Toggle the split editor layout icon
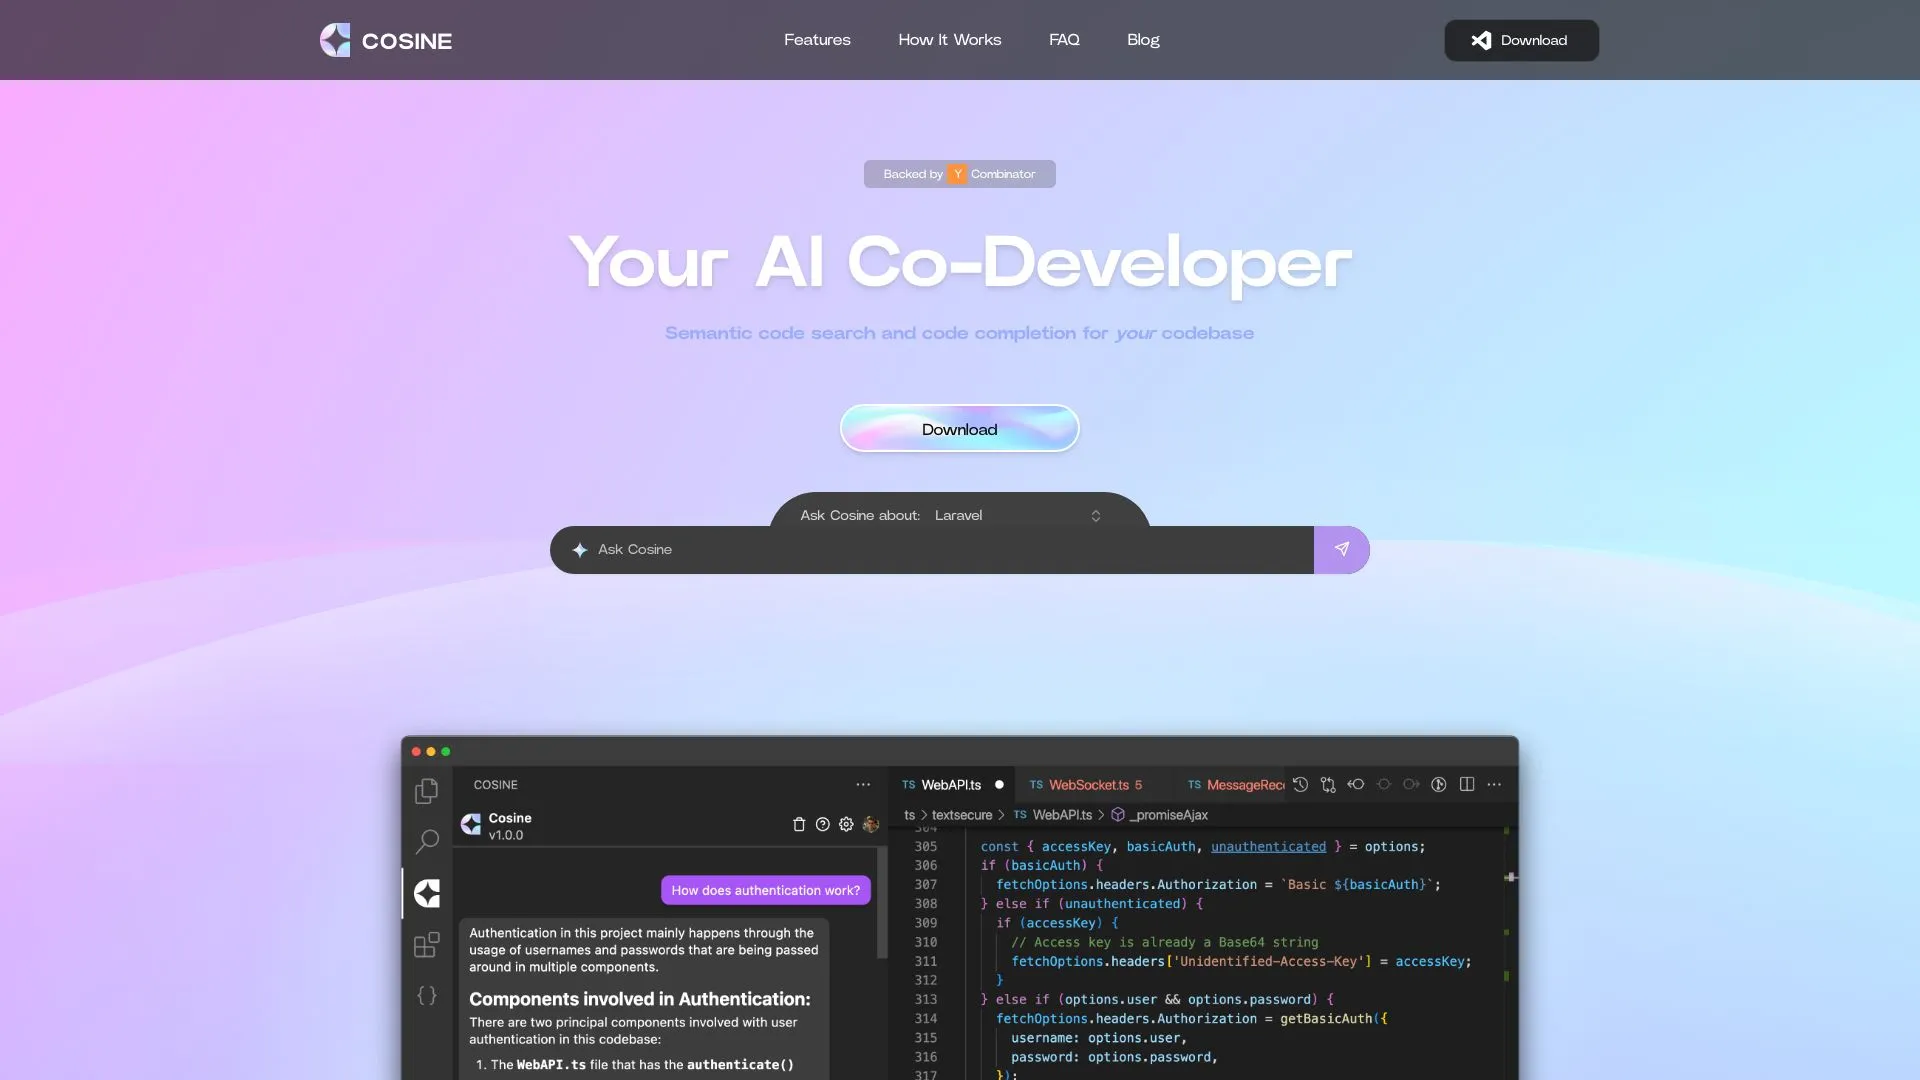 point(1467,785)
